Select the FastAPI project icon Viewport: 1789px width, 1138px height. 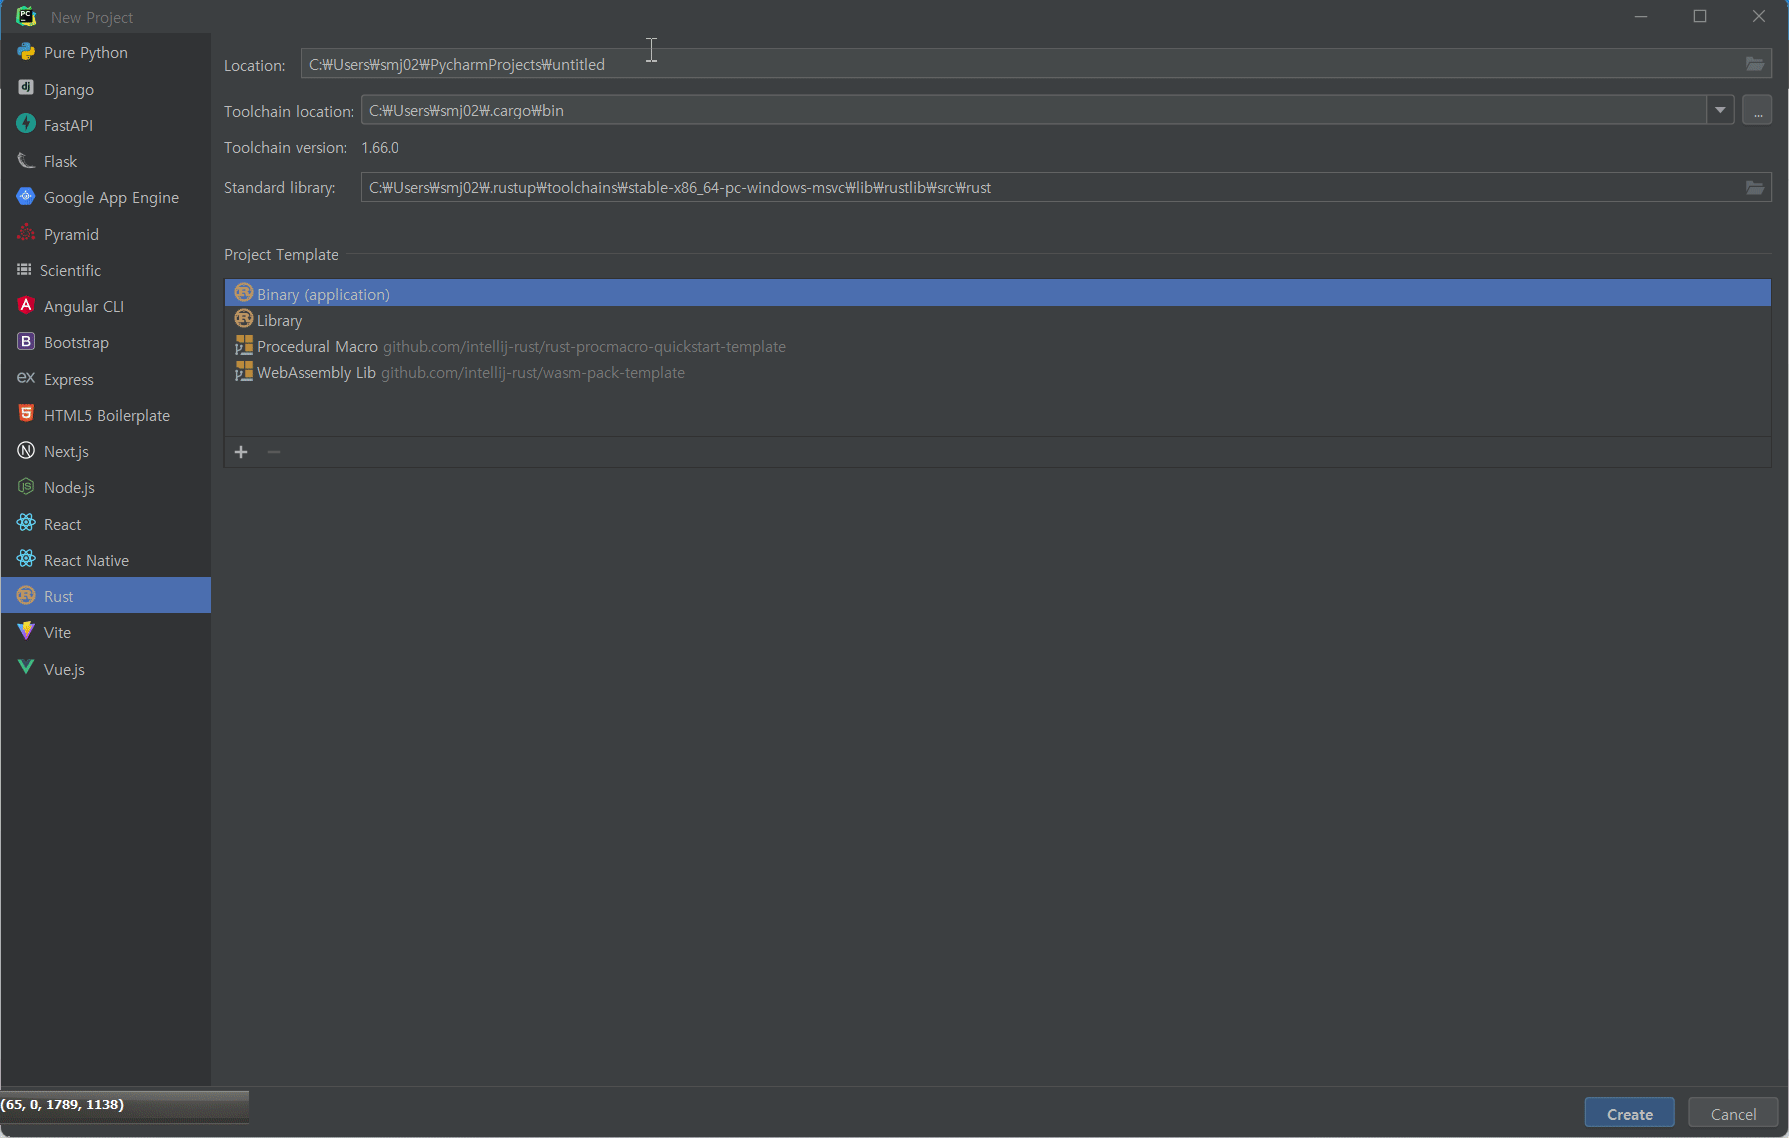click(x=26, y=125)
